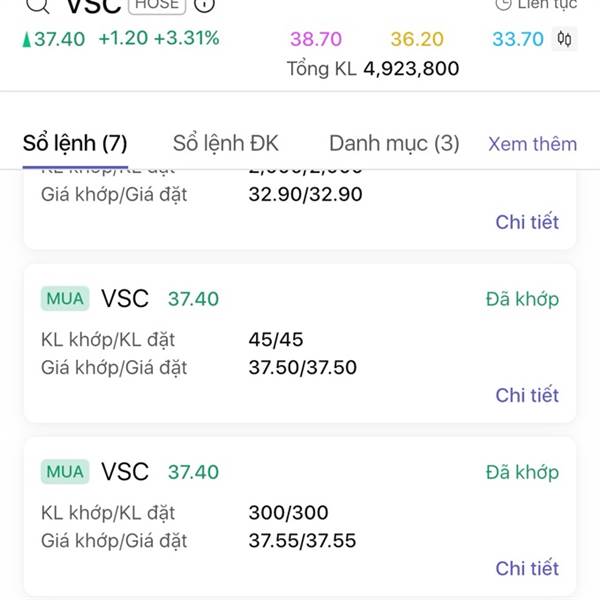Tap the search magnifier icon
The image size is (600, 600).
38,5
